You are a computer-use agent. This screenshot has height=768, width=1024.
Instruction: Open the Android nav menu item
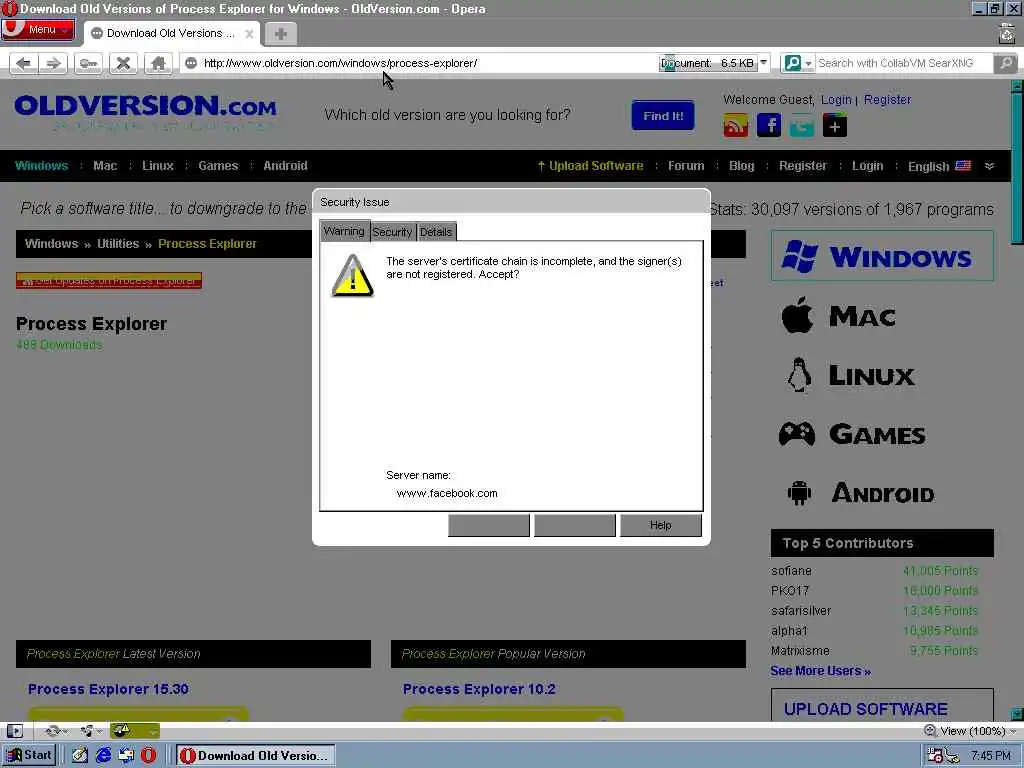click(x=285, y=166)
